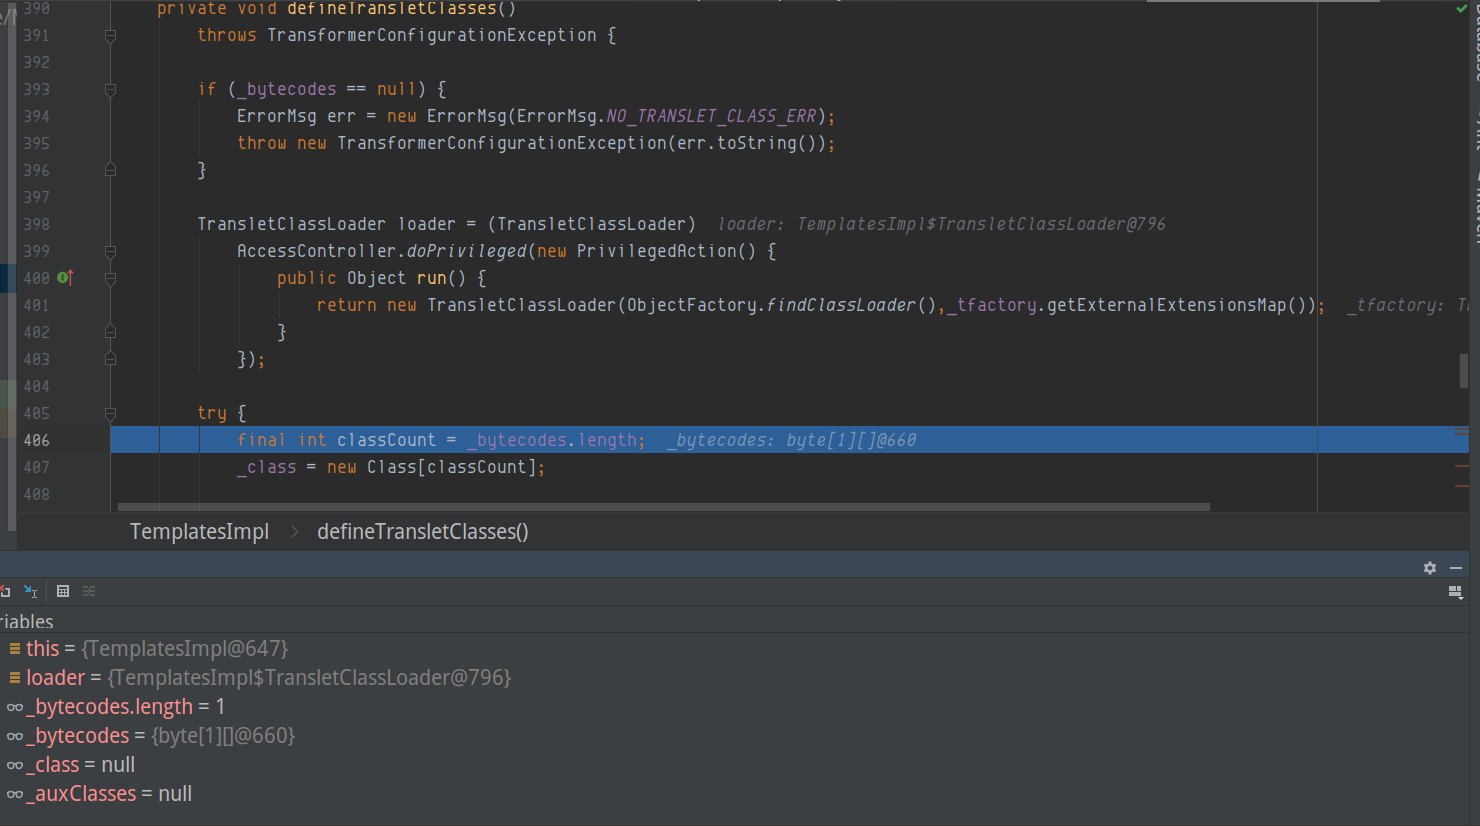Toggle fold end marker at line 403
1480x826 pixels.
[110, 358]
